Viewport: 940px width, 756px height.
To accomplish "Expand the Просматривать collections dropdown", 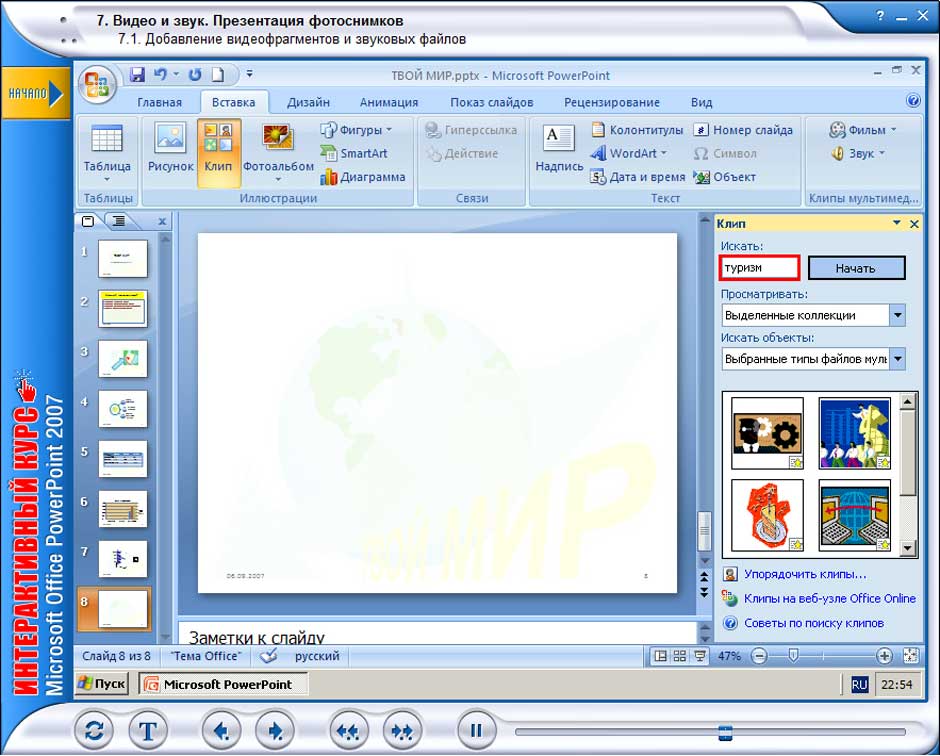I will (x=897, y=315).
